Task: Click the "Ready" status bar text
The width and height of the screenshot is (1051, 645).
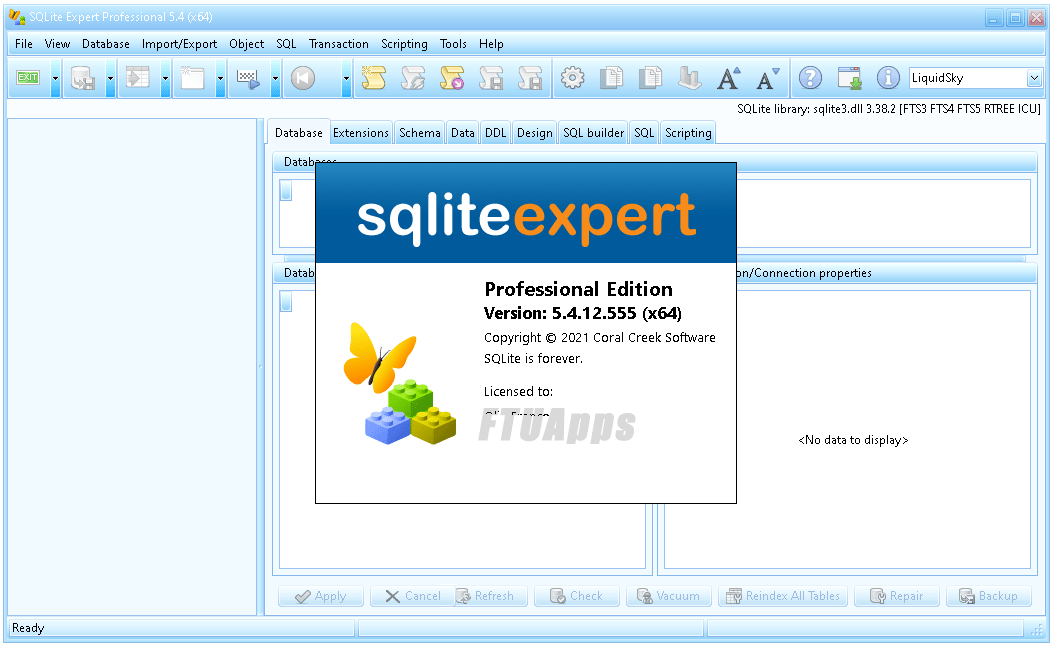Action: [28, 628]
